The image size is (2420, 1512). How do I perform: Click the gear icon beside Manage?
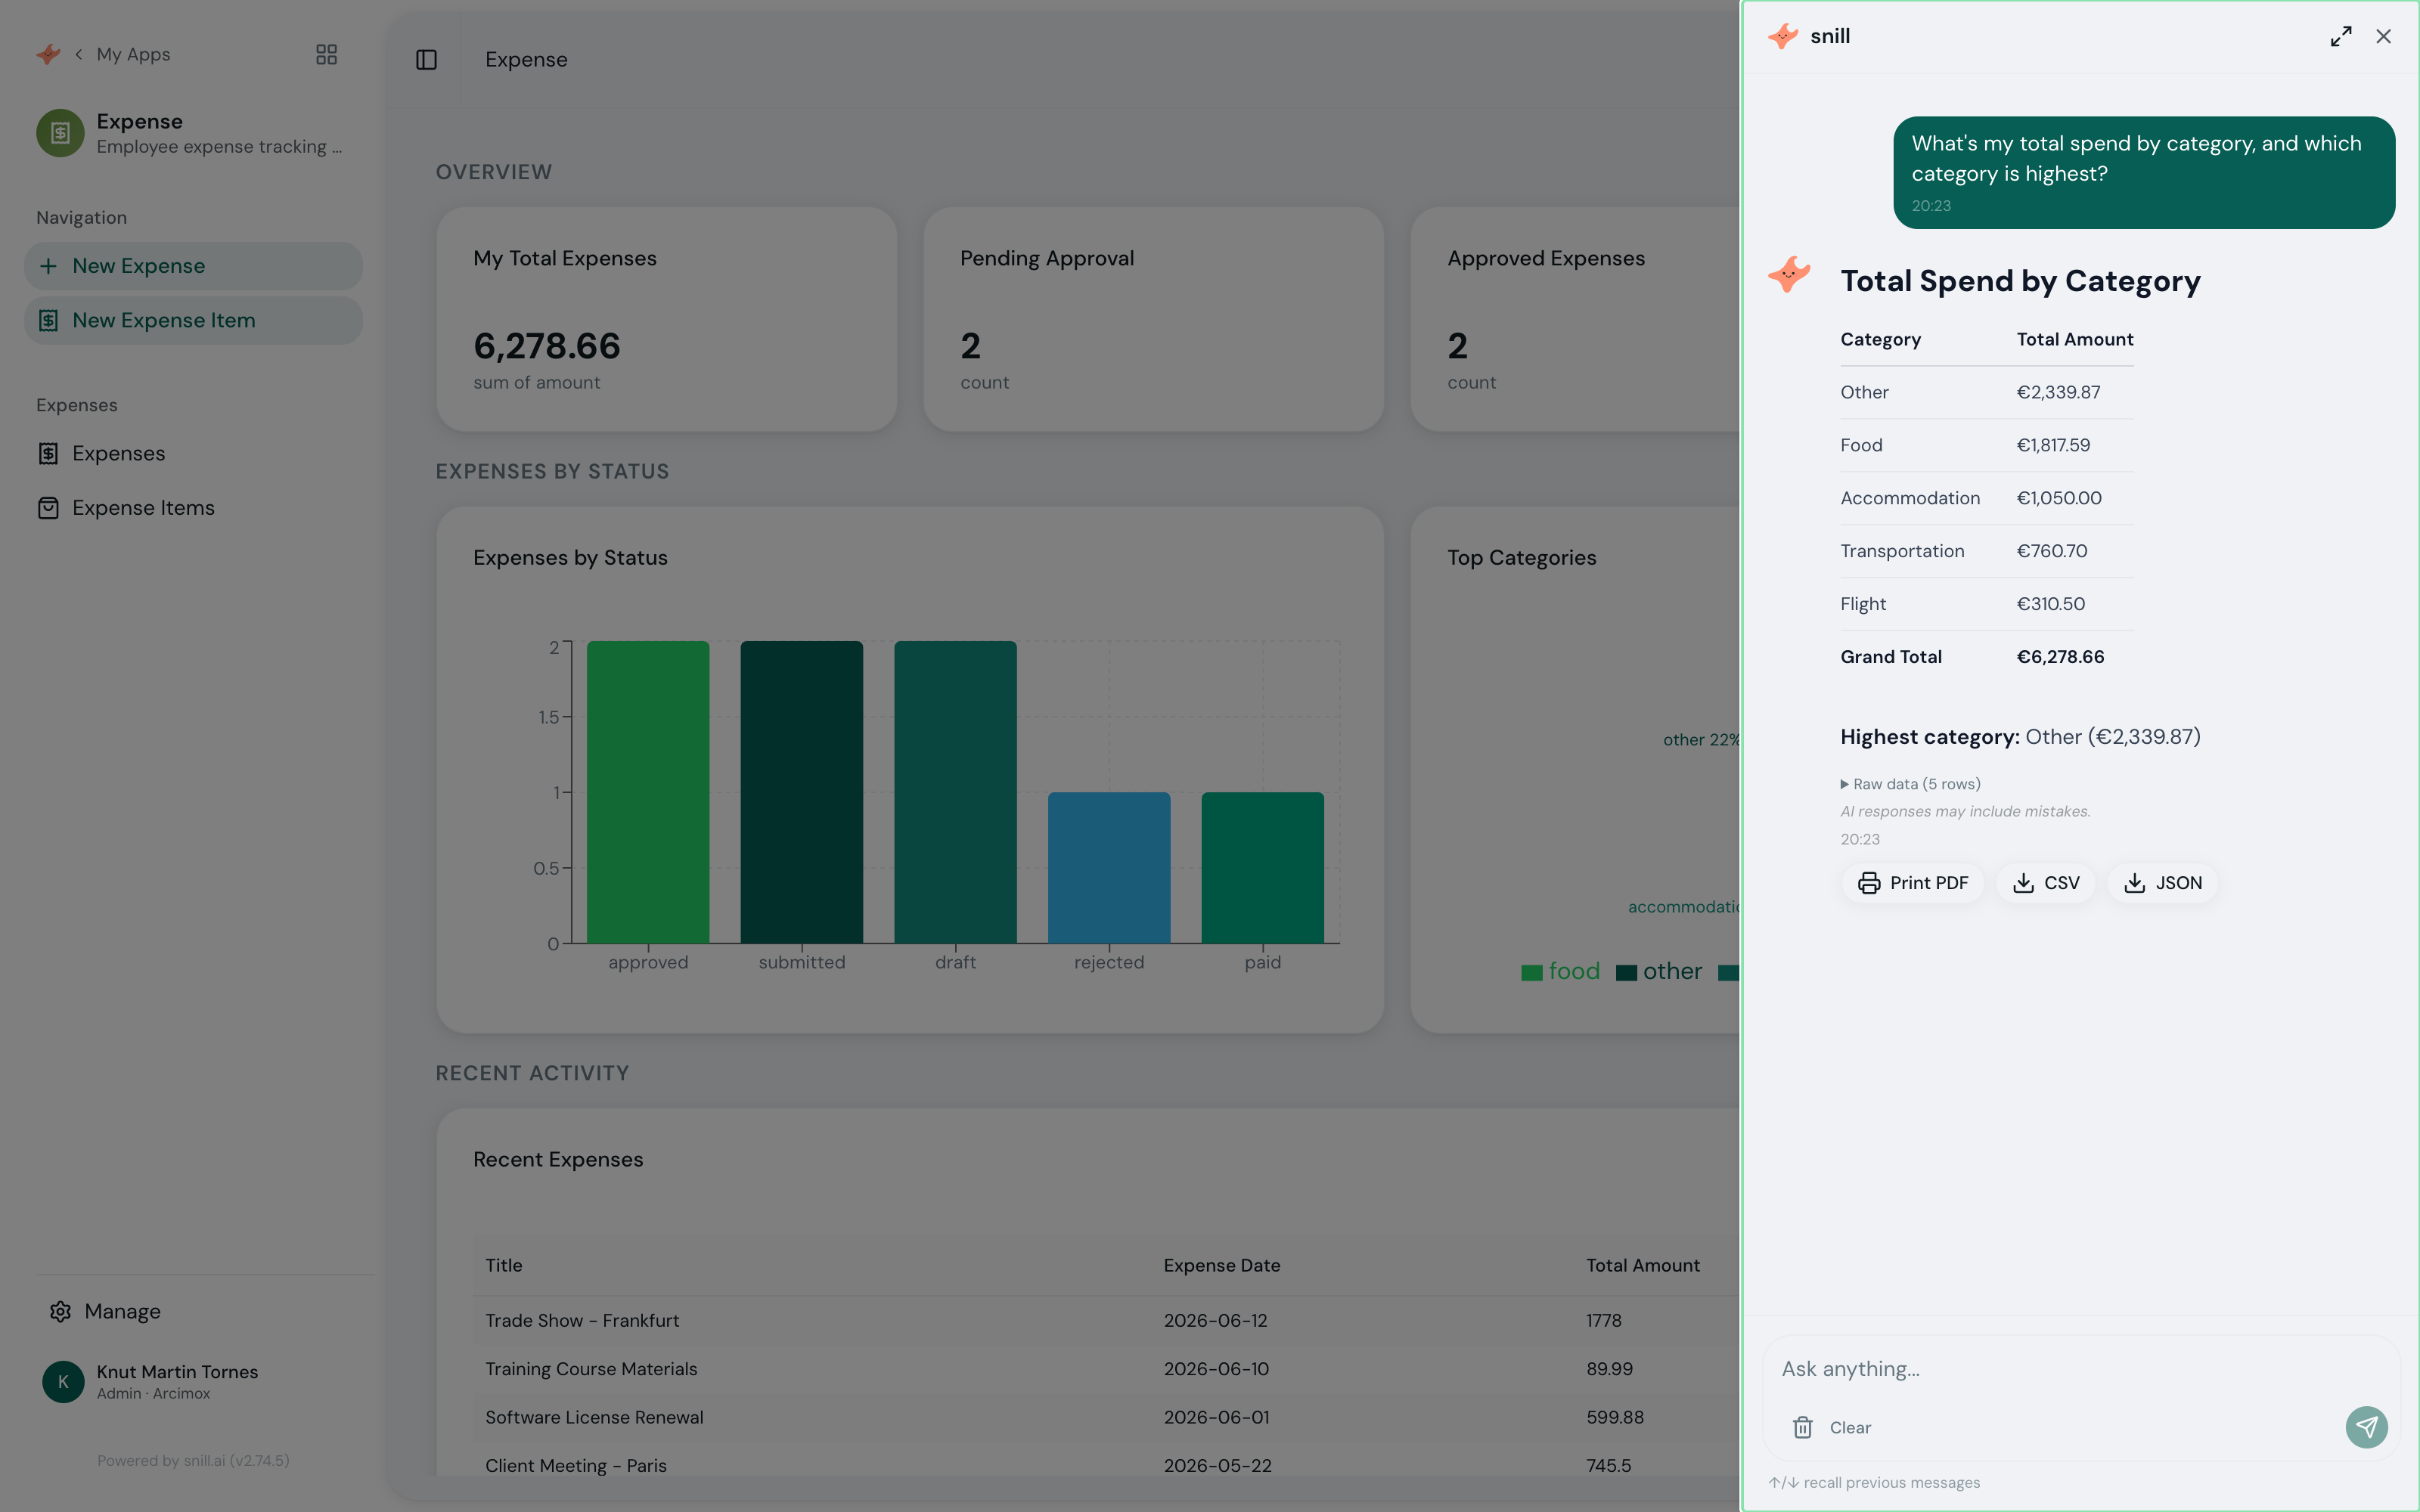point(60,1311)
